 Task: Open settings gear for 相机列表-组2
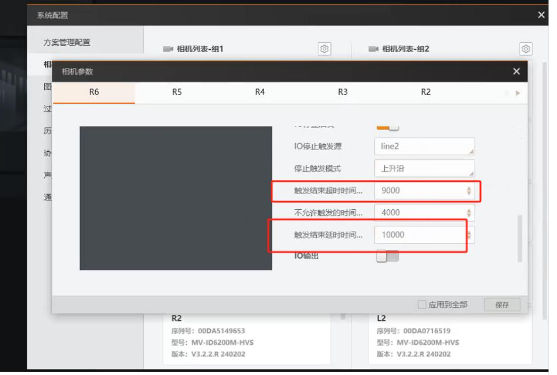click(x=526, y=49)
